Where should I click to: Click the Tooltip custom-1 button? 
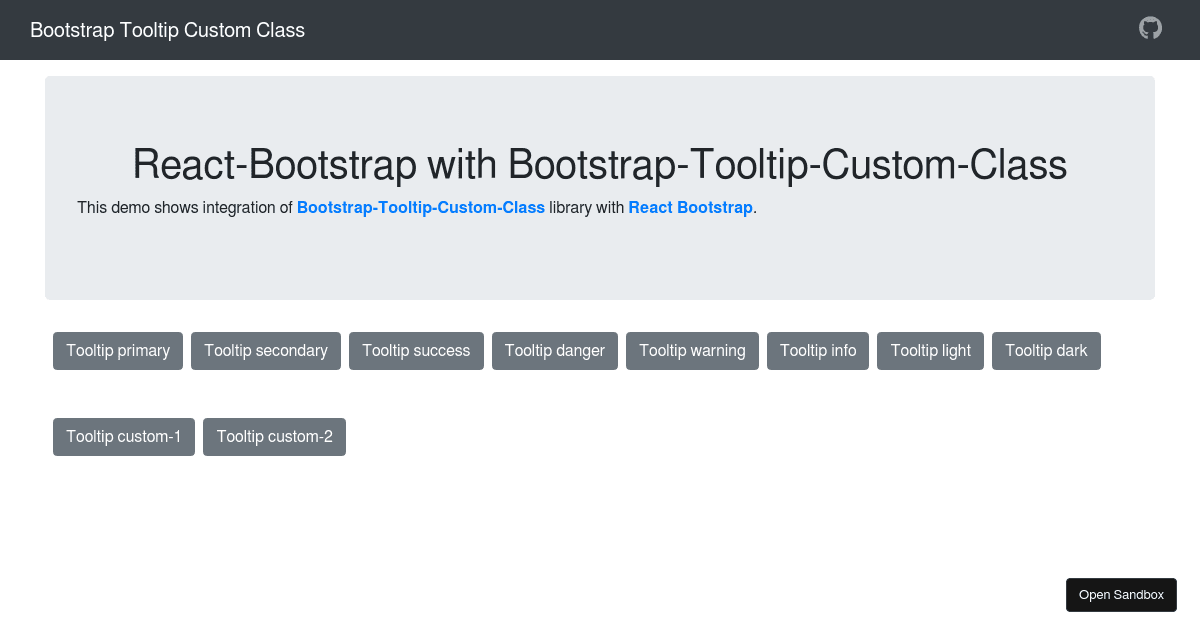[x=124, y=437]
